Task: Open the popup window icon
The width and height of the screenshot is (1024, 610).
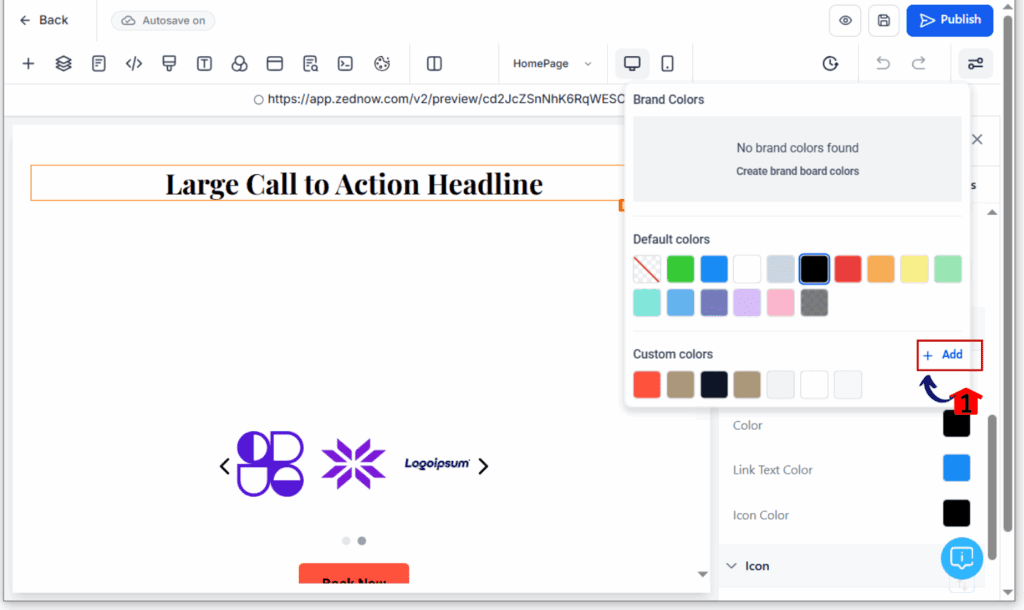Action: [275, 63]
